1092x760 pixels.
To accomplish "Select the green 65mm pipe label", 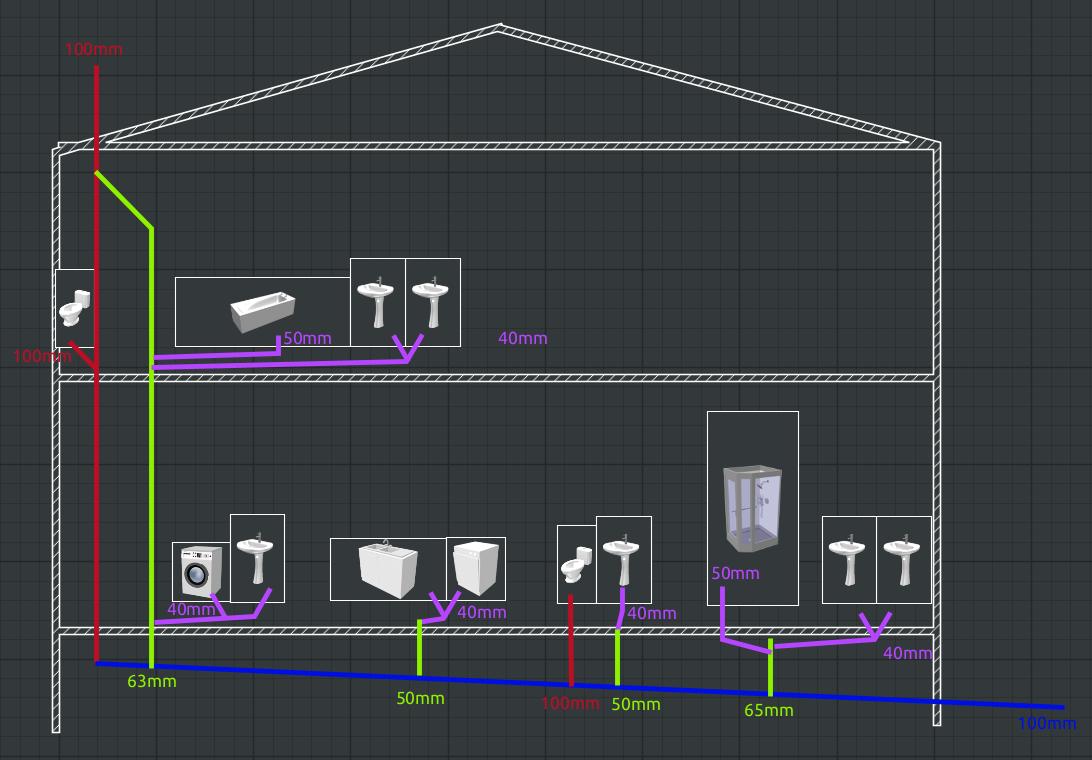I will coord(768,710).
